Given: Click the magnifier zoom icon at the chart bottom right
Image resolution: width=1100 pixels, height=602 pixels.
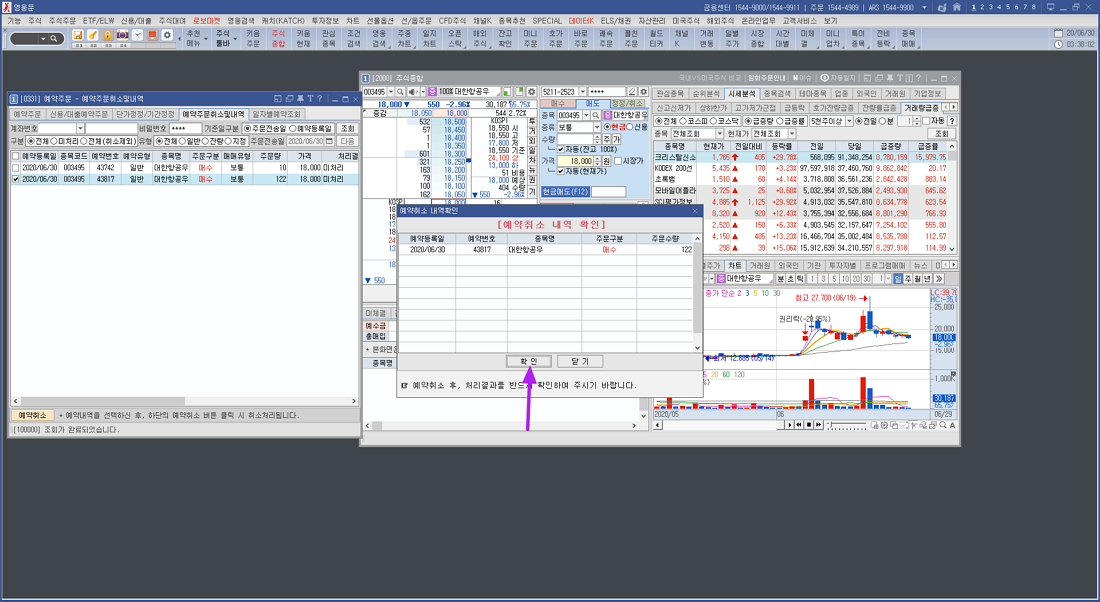Looking at the screenshot, I should click(x=944, y=425).
